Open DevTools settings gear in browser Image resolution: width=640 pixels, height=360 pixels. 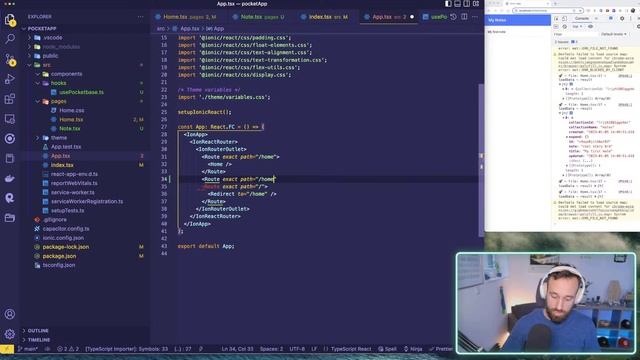[622, 18]
